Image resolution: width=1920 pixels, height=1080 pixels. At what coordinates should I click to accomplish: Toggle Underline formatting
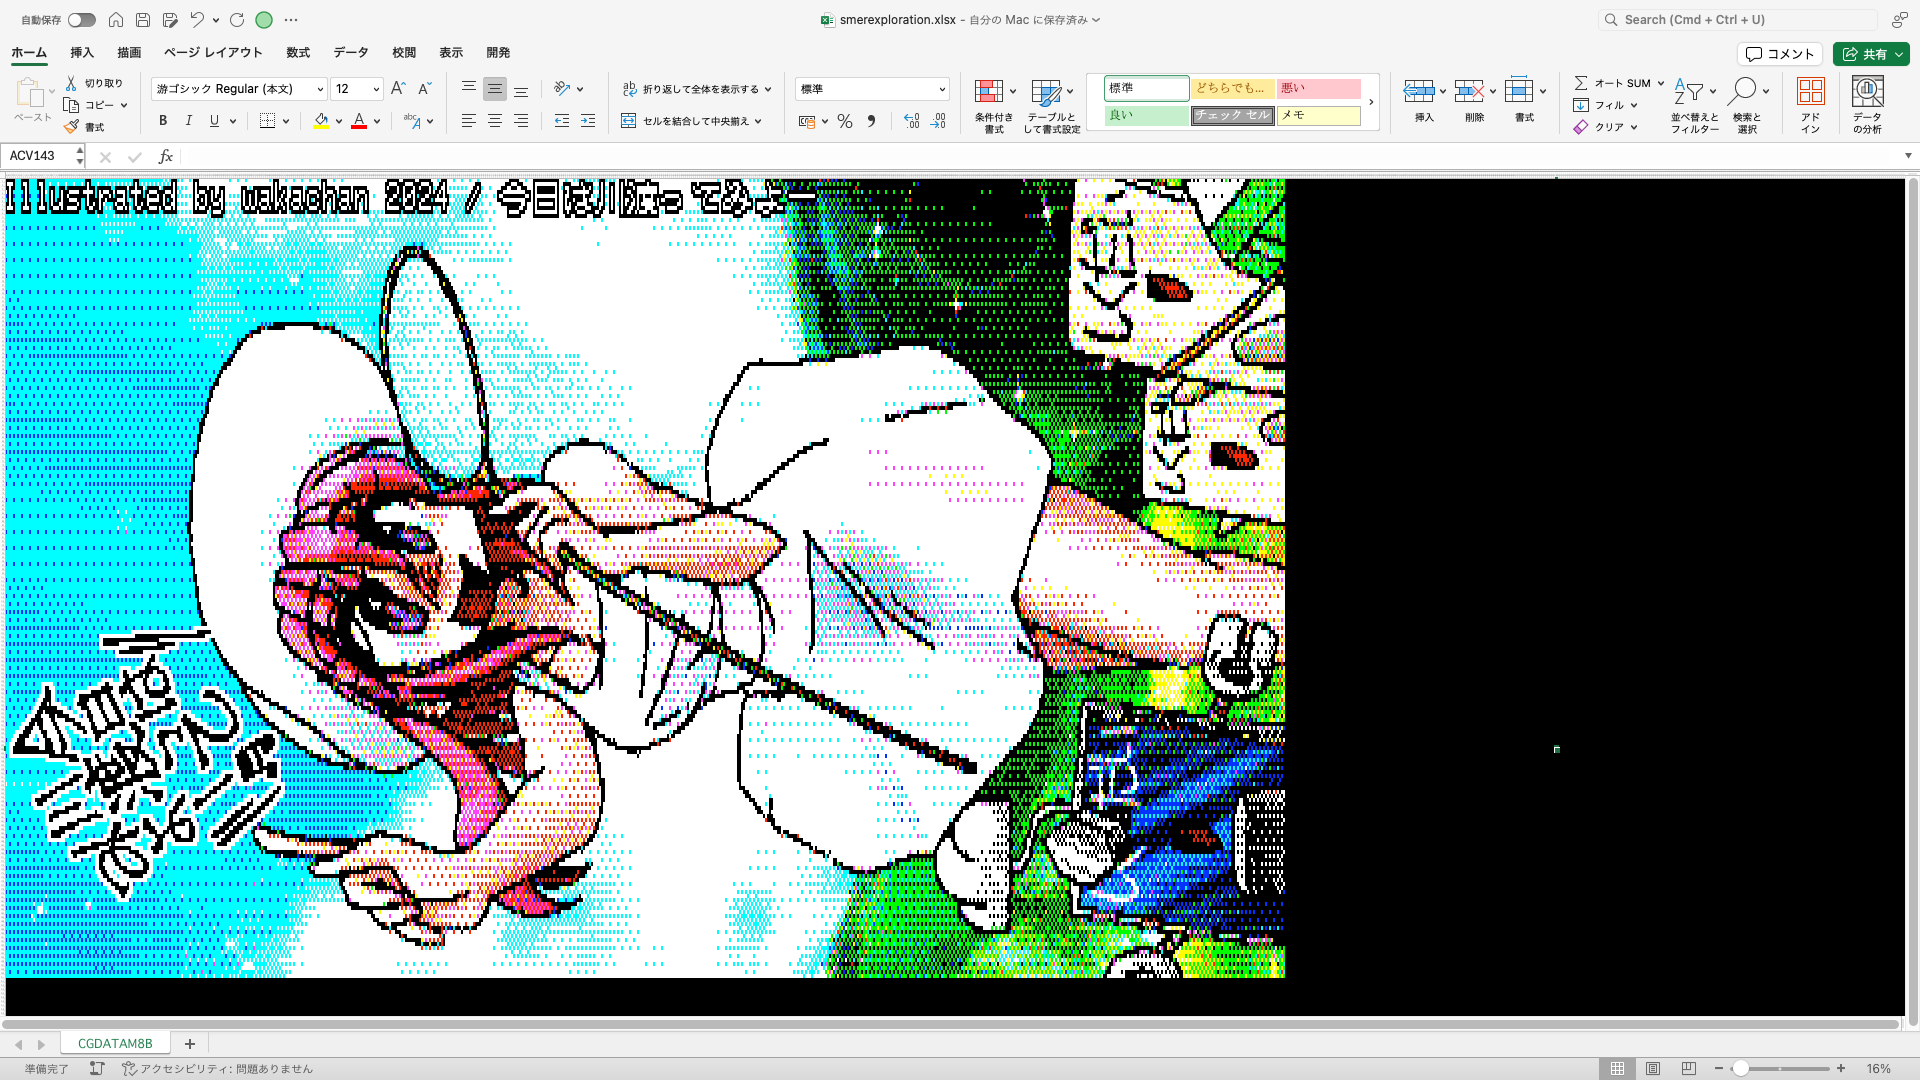[214, 121]
